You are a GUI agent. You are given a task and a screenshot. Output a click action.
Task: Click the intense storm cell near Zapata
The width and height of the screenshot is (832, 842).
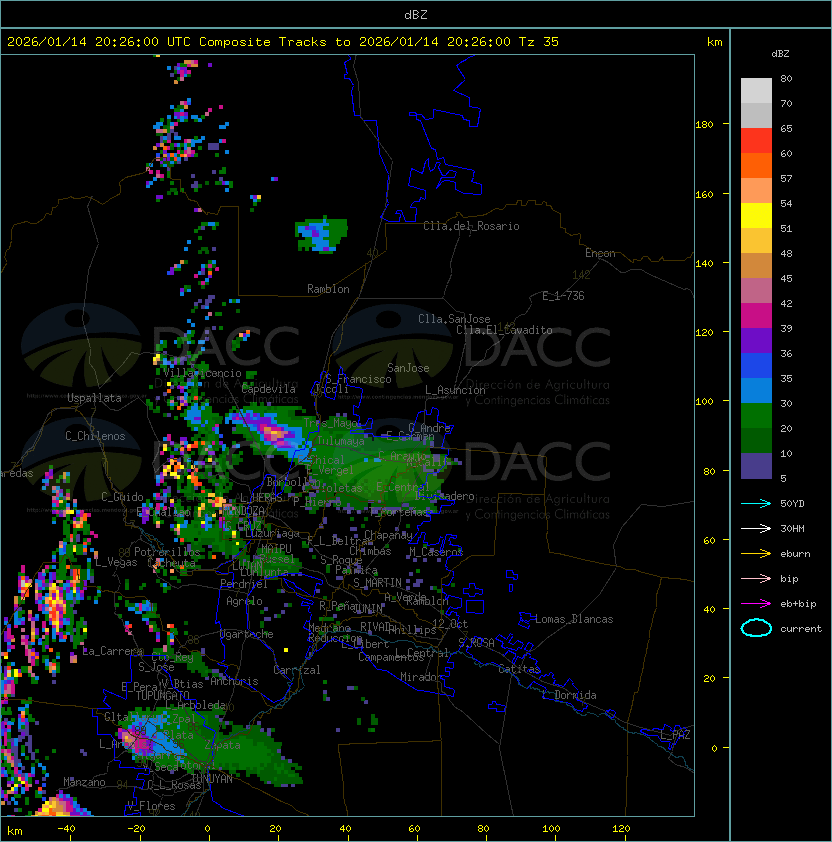coord(139,740)
